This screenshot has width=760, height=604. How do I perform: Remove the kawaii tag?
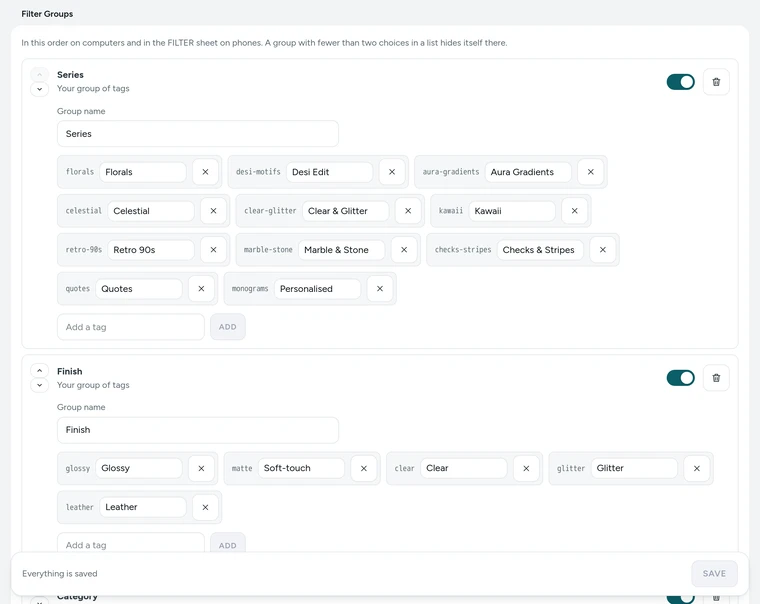pyautogui.click(x=574, y=211)
